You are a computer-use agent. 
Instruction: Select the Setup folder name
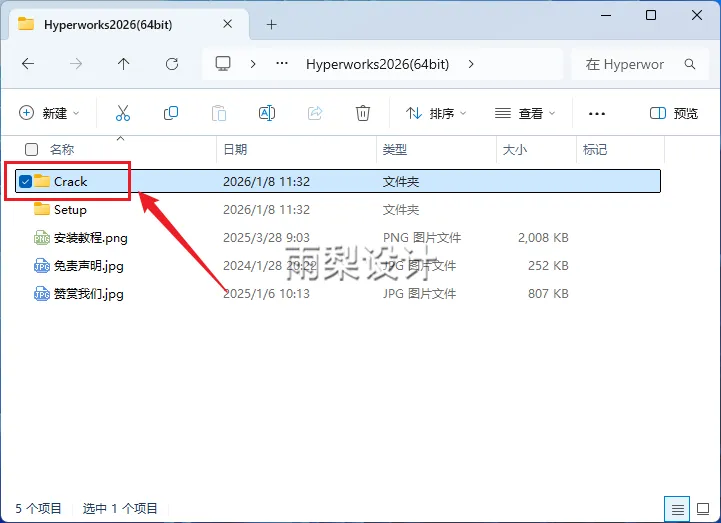70,210
